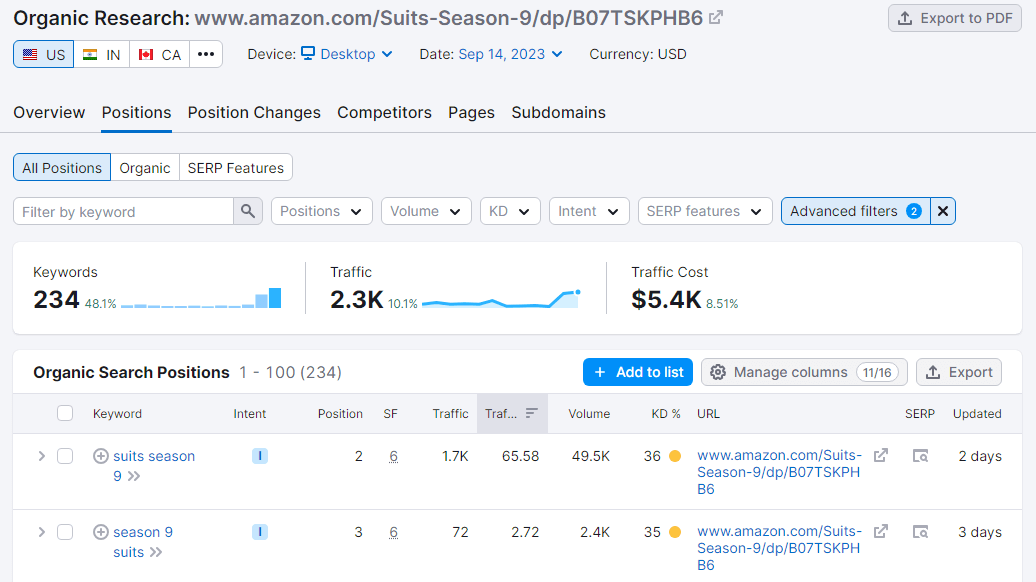This screenshot has height=582, width=1036.
Task: Switch to the Position Changes tab
Action: coord(254,112)
